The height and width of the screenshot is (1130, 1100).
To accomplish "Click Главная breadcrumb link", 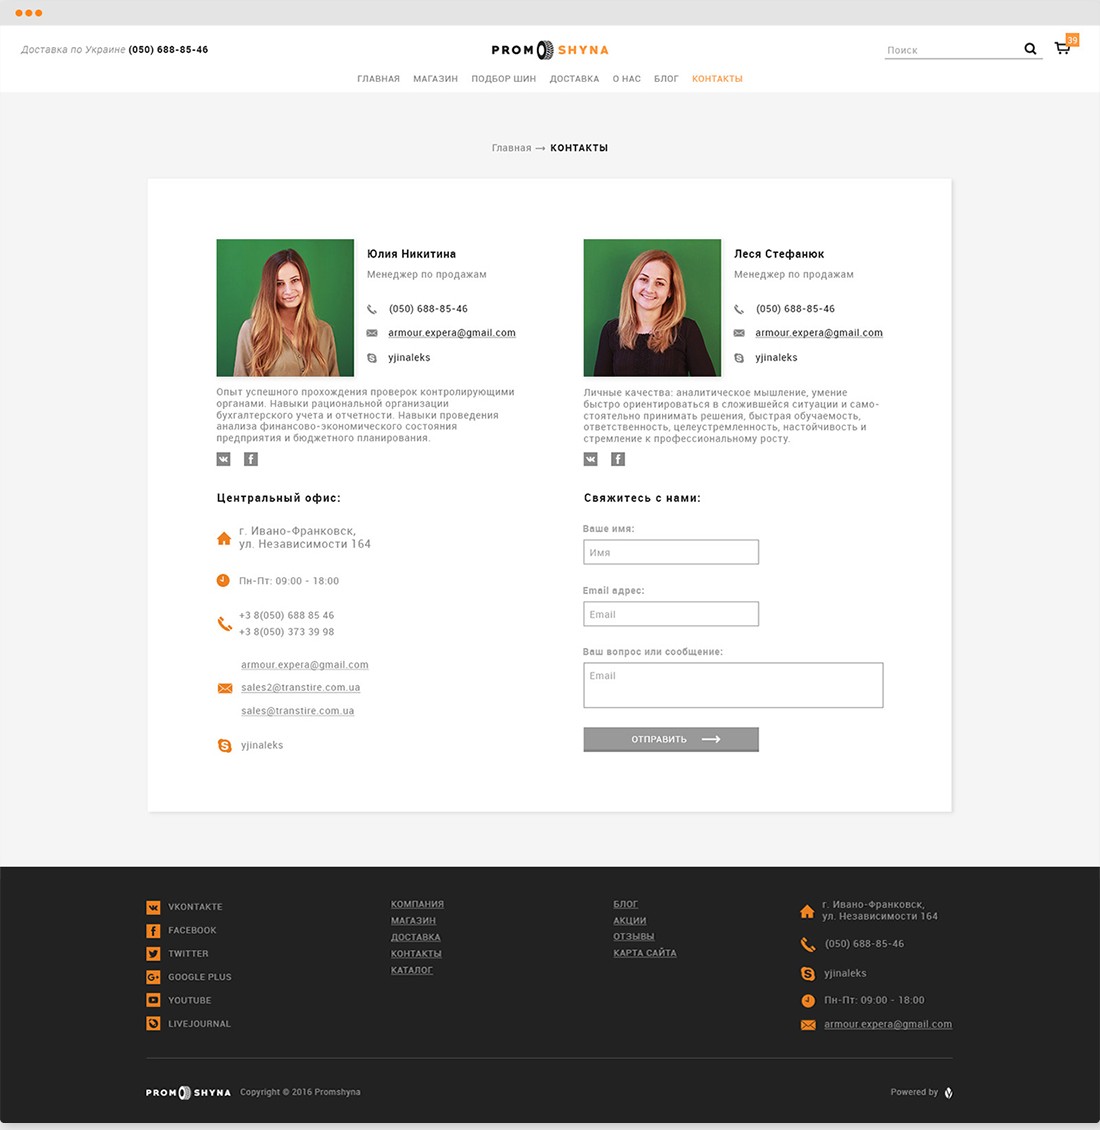I will click(511, 148).
